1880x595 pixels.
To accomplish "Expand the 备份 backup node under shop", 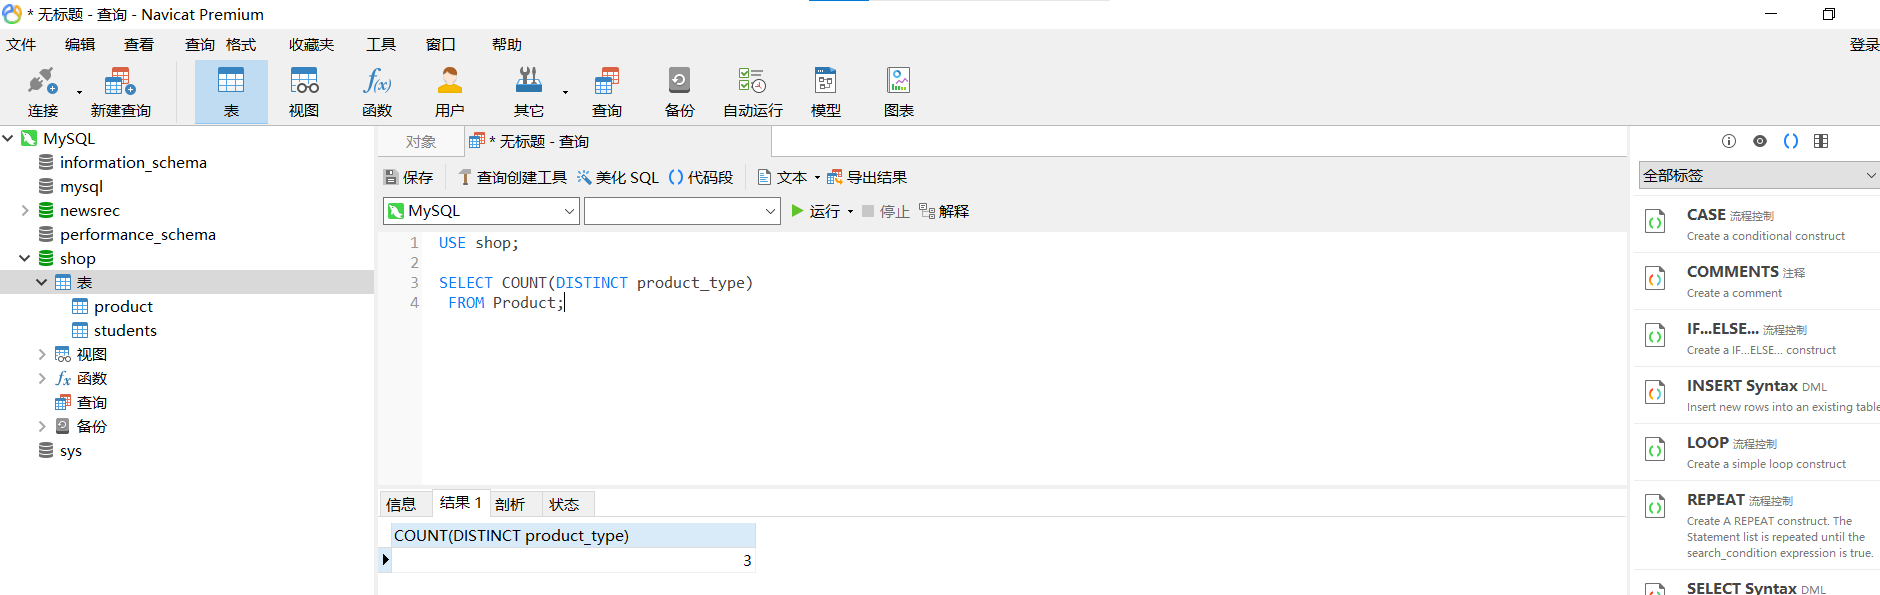I will click(x=42, y=426).
